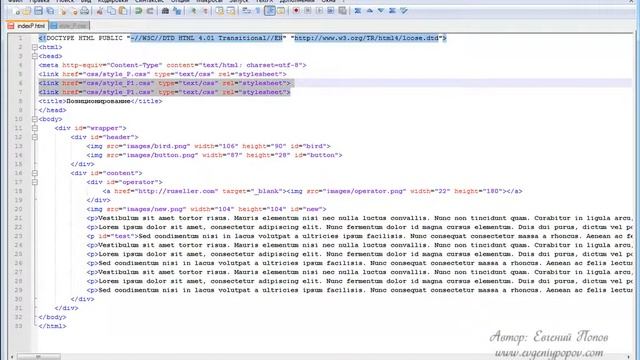Toggle synchronized horizontal scrolling
The height and width of the screenshot is (360, 640).
[x=231, y=11]
